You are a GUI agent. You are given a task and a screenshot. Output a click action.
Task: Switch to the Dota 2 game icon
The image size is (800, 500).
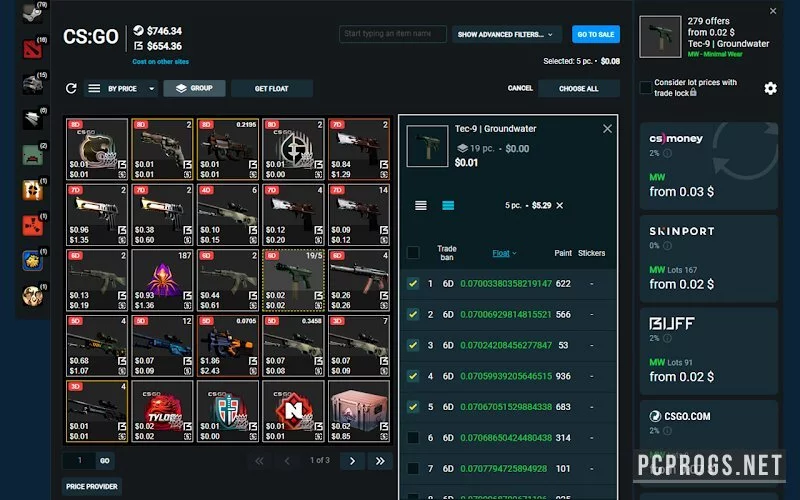pos(32,49)
